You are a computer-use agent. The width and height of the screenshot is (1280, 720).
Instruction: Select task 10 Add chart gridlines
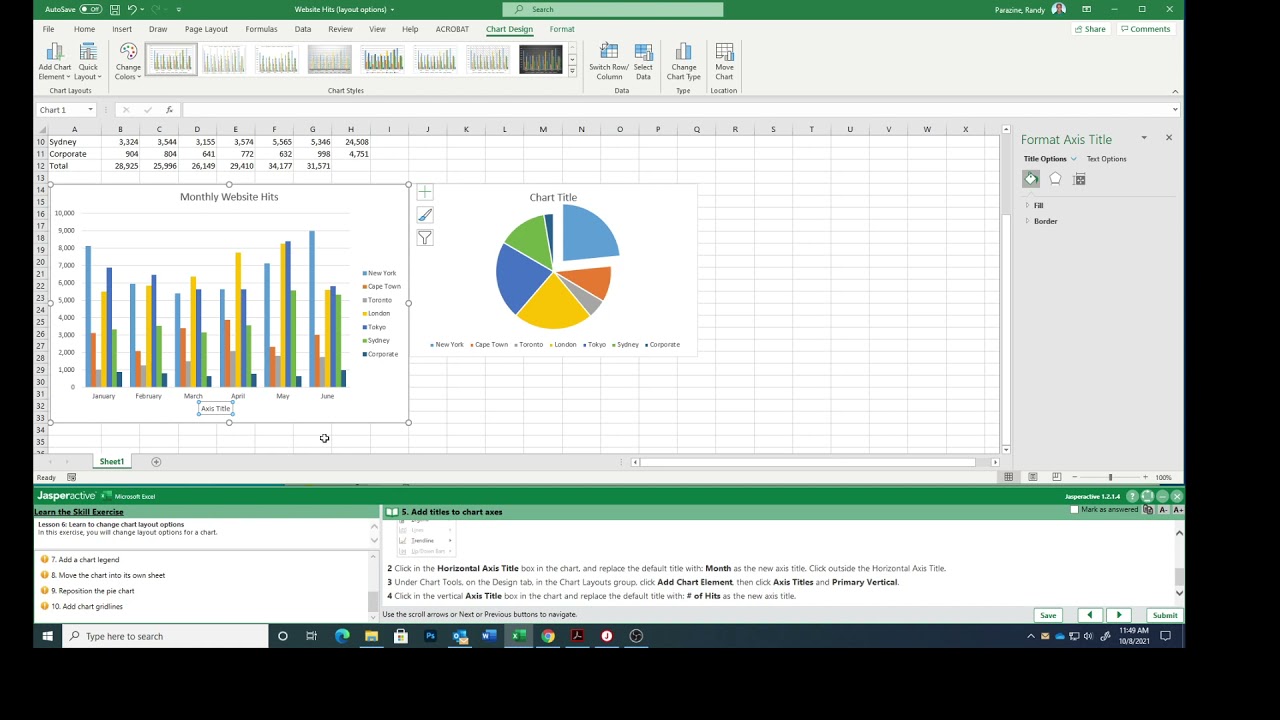pyautogui.click(x=87, y=606)
